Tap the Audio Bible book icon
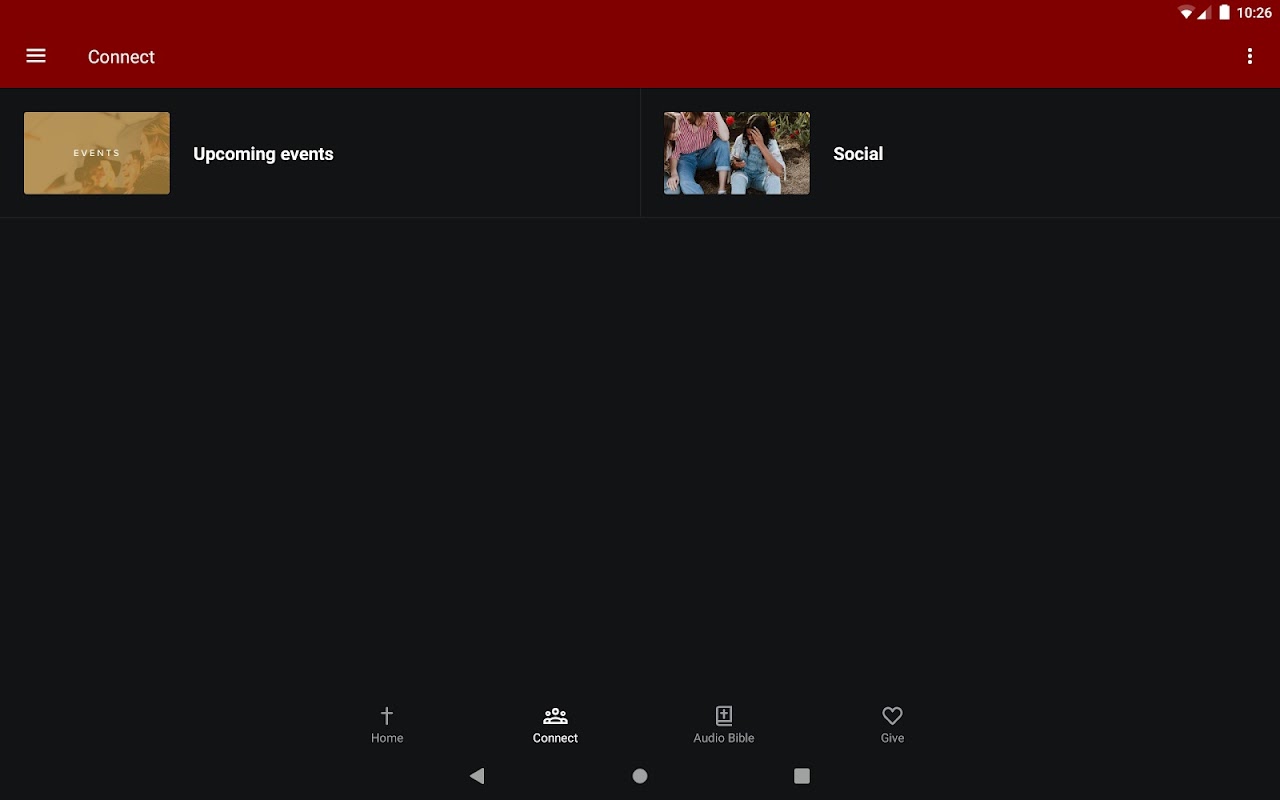The width and height of the screenshot is (1280, 800). (x=724, y=715)
